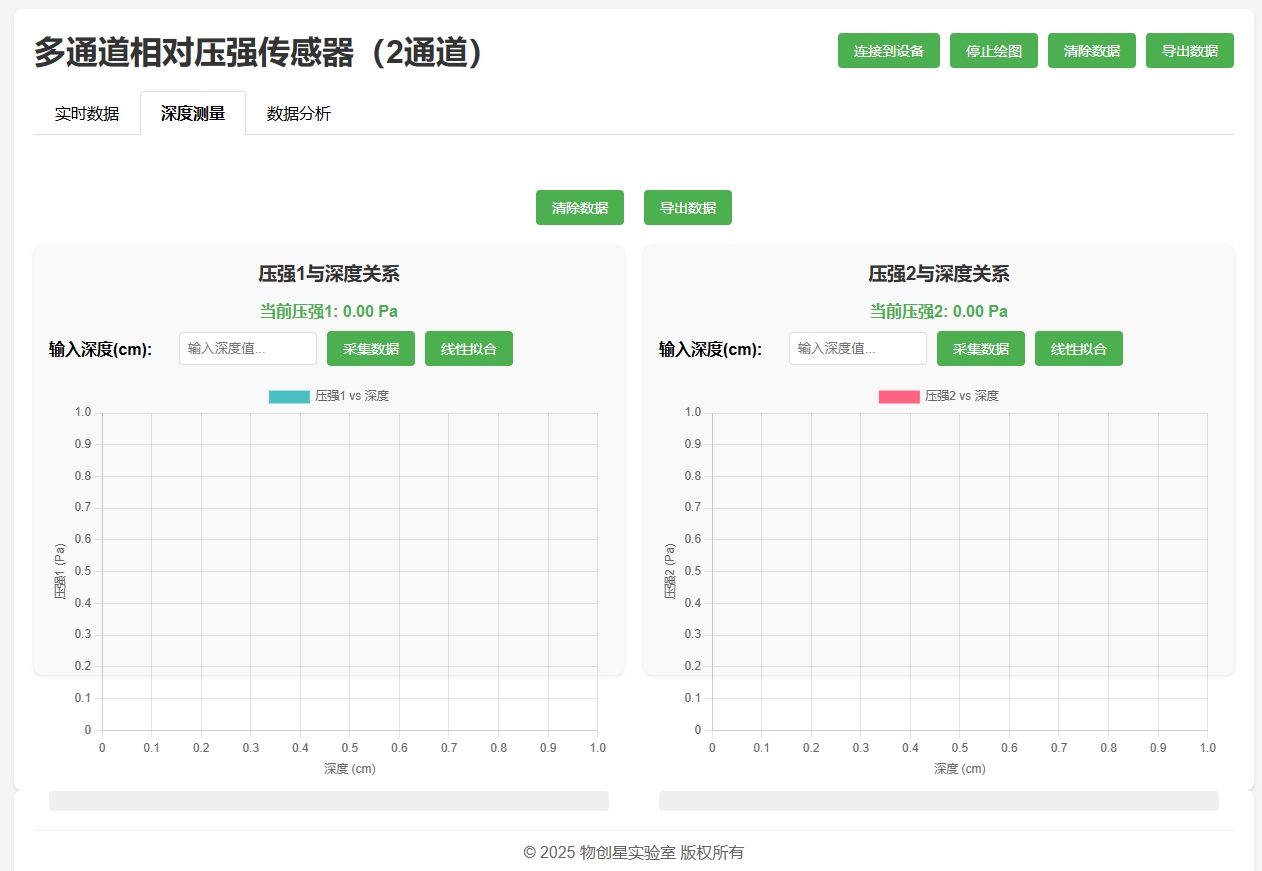Viewport: 1262px width, 871px height.
Task: Click the 连接到设备 button
Action: pyautogui.click(x=888, y=51)
